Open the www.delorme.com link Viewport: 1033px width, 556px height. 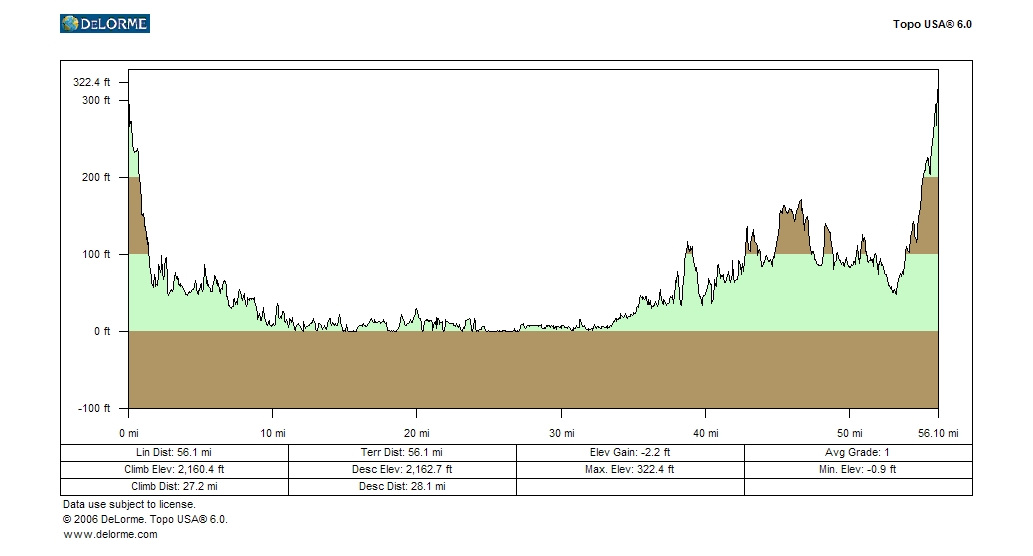[x=110, y=535]
